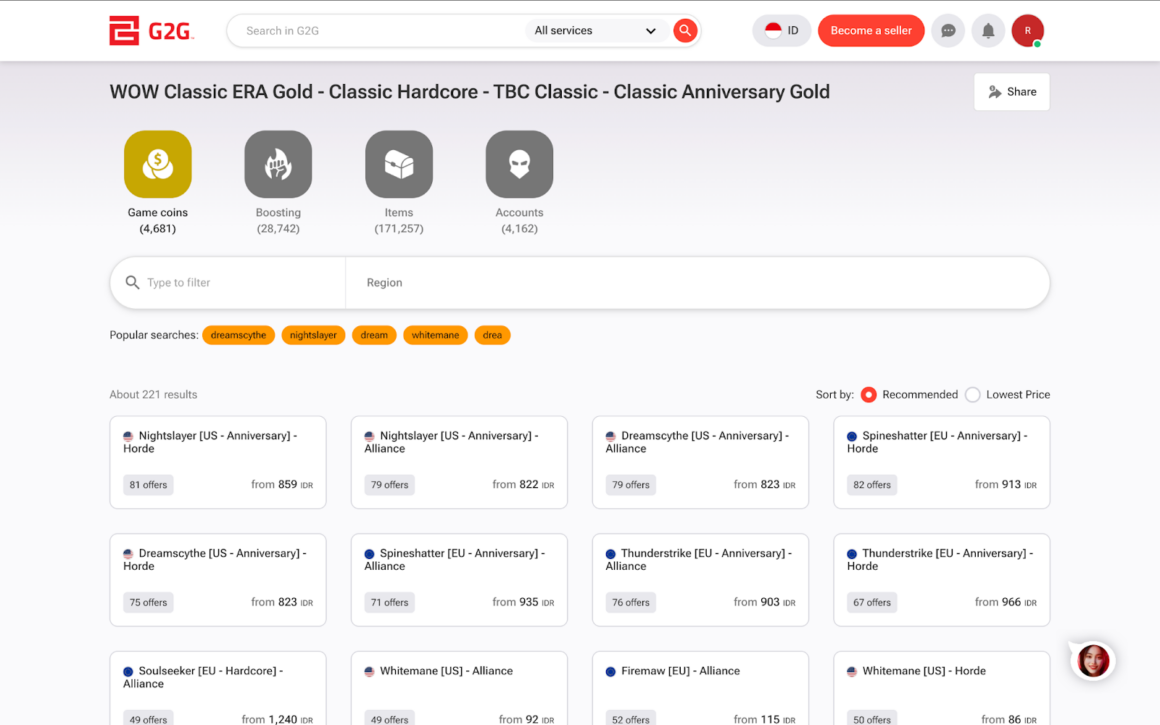Select the Game coins category icon
1160x725 pixels.
tap(158, 164)
